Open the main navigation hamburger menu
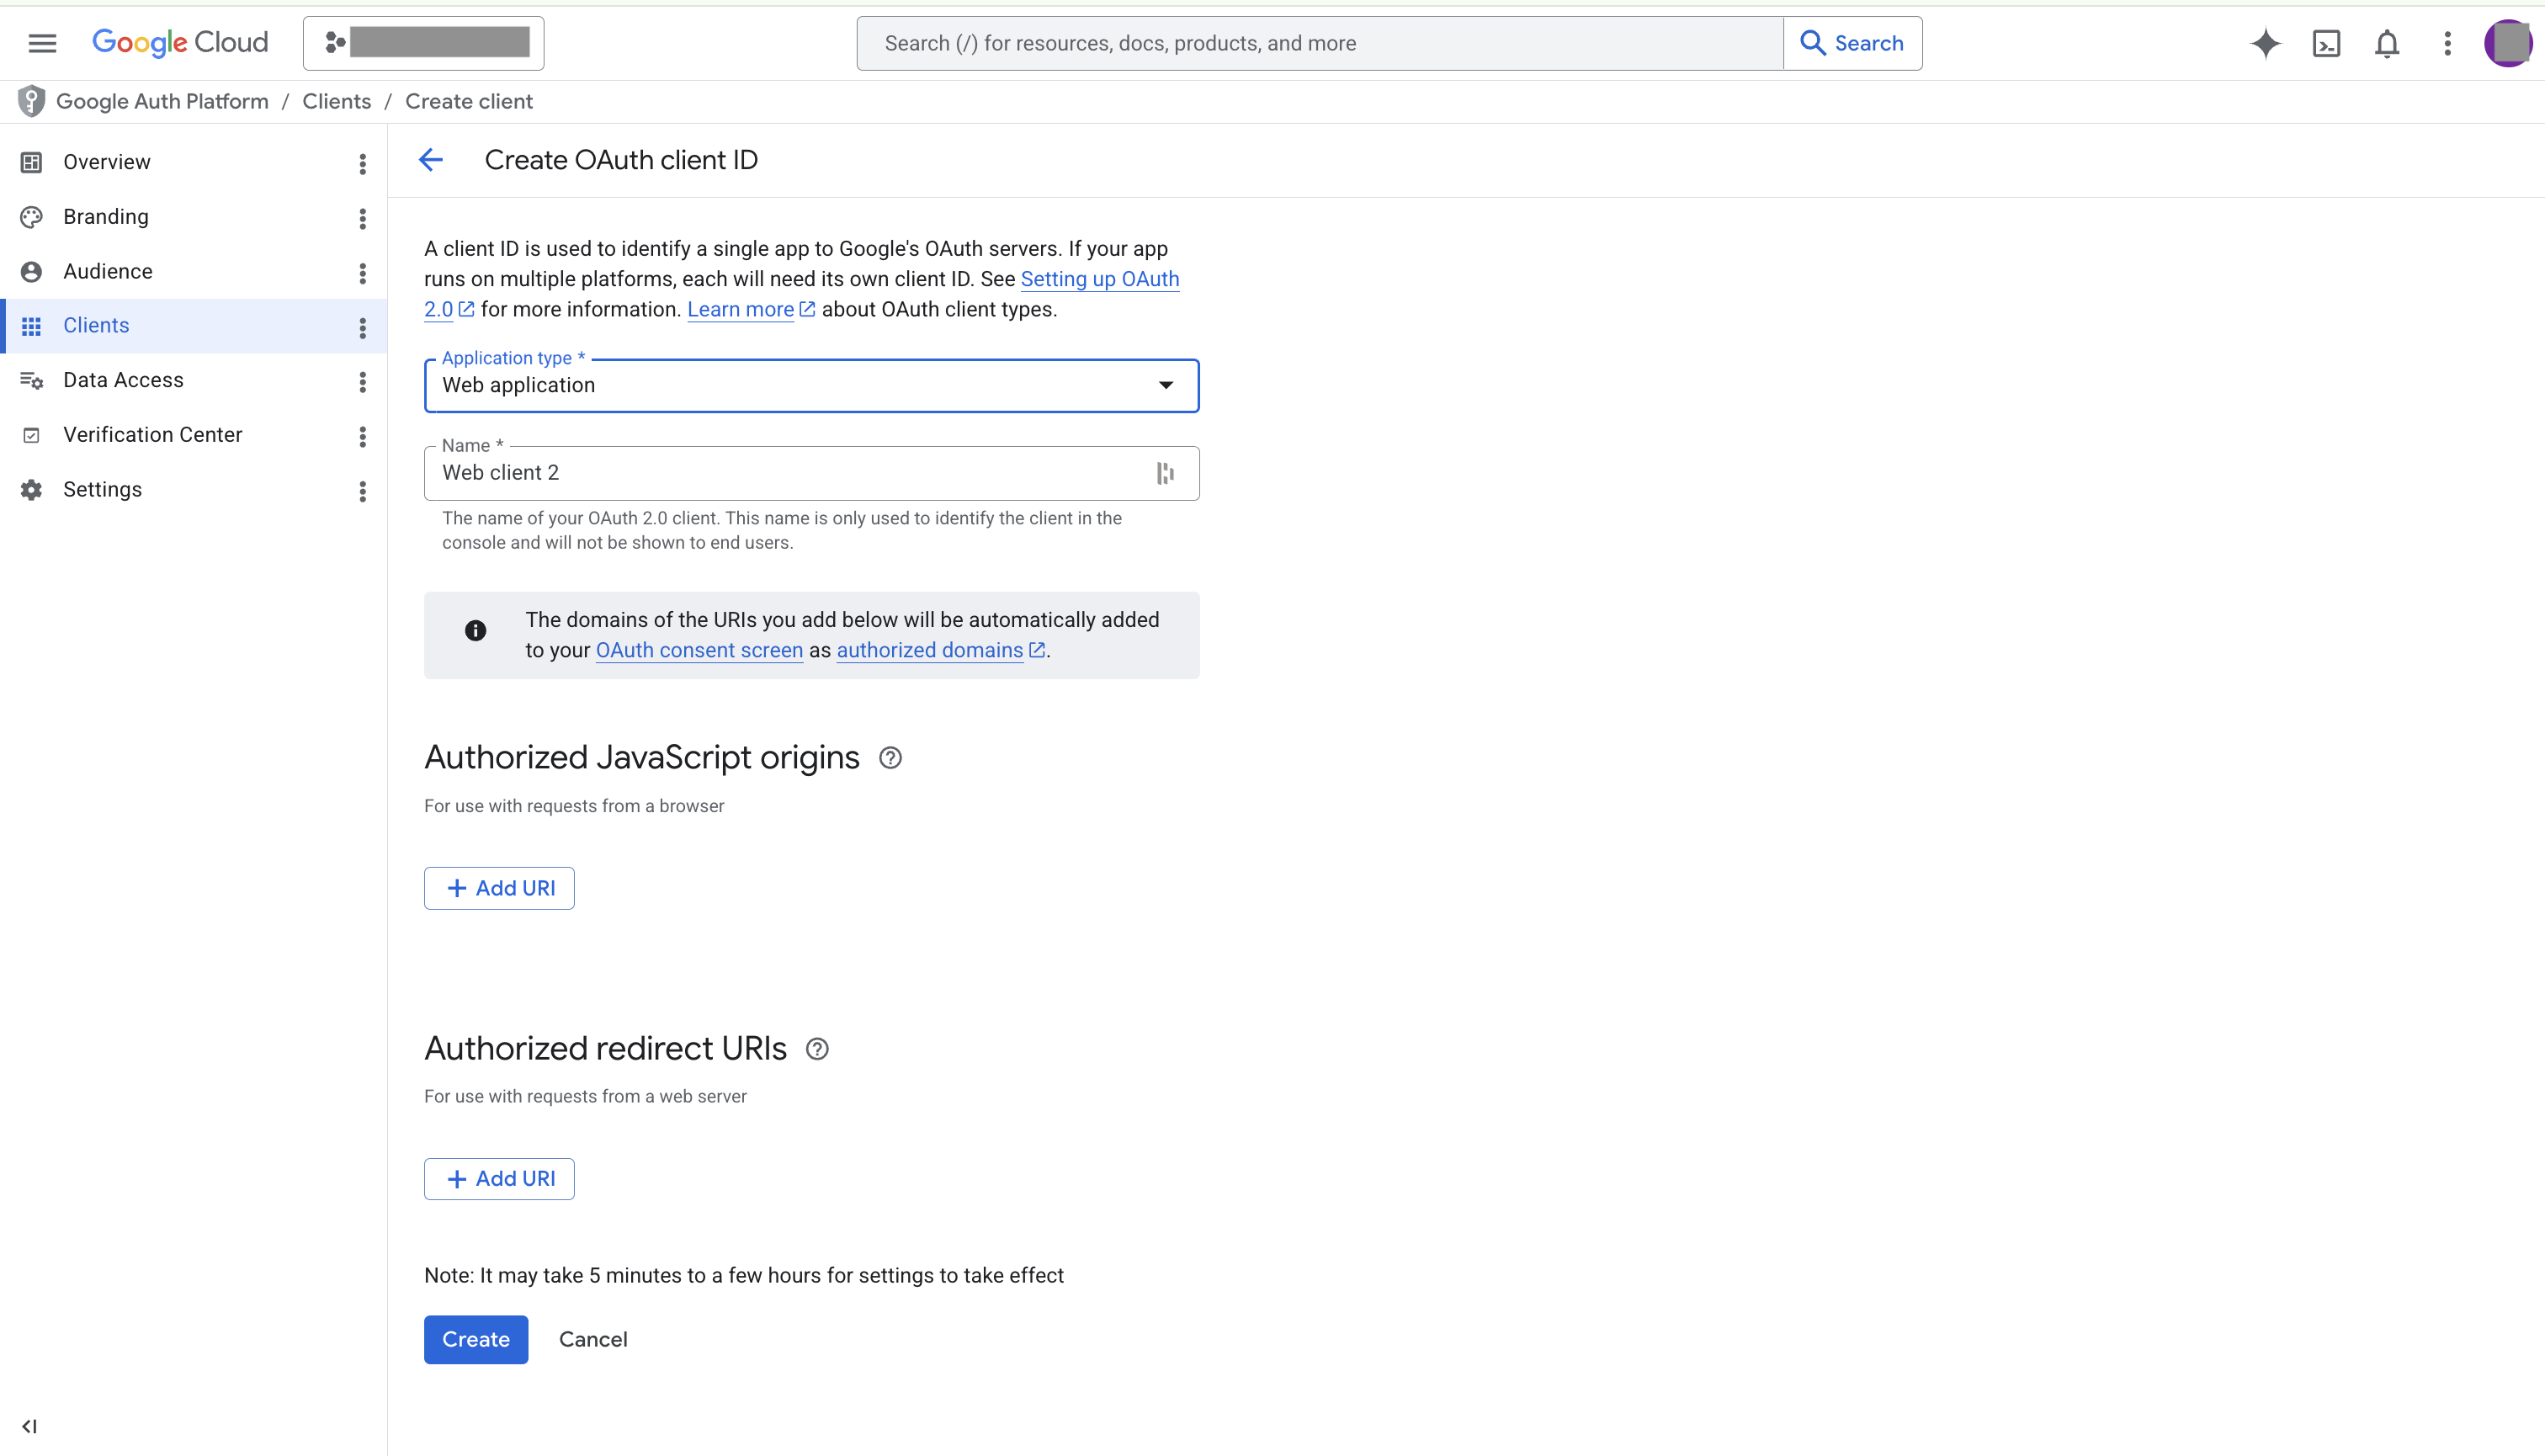This screenshot has height=1456, width=2545. click(x=42, y=43)
